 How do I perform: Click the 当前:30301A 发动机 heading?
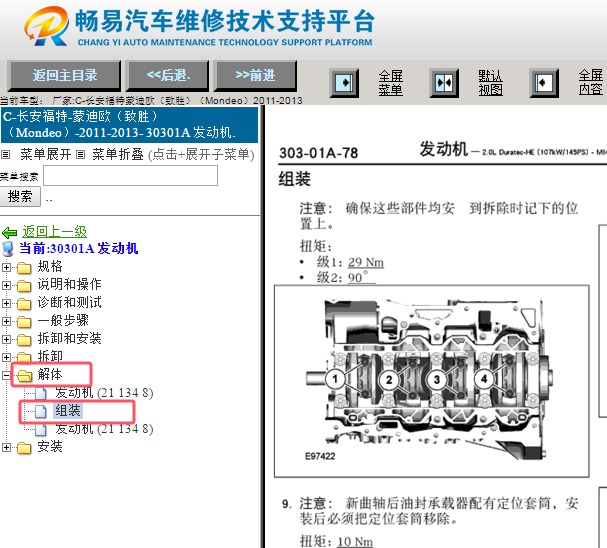tap(79, 248)
